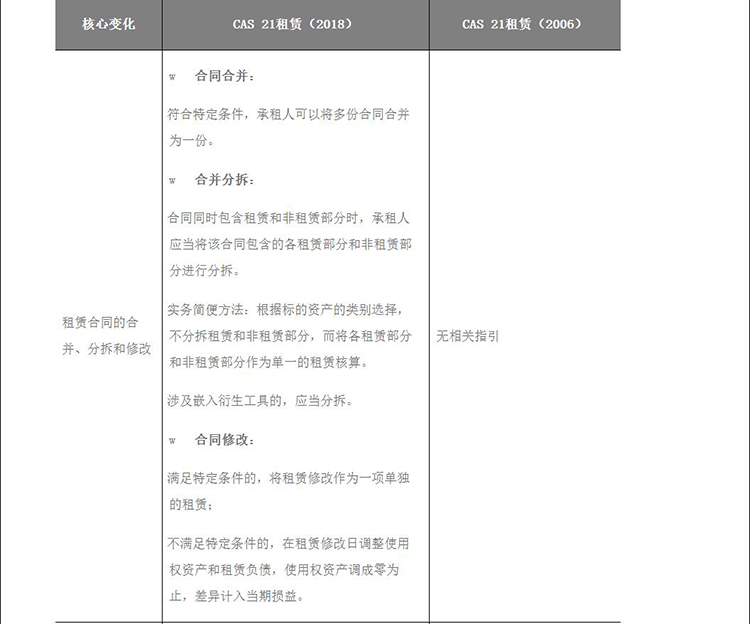This screenshot has width=750, height=624.
Task: Click the line starting with 符合特定条件
Action: pyautogui.click(x=288, y=114)
